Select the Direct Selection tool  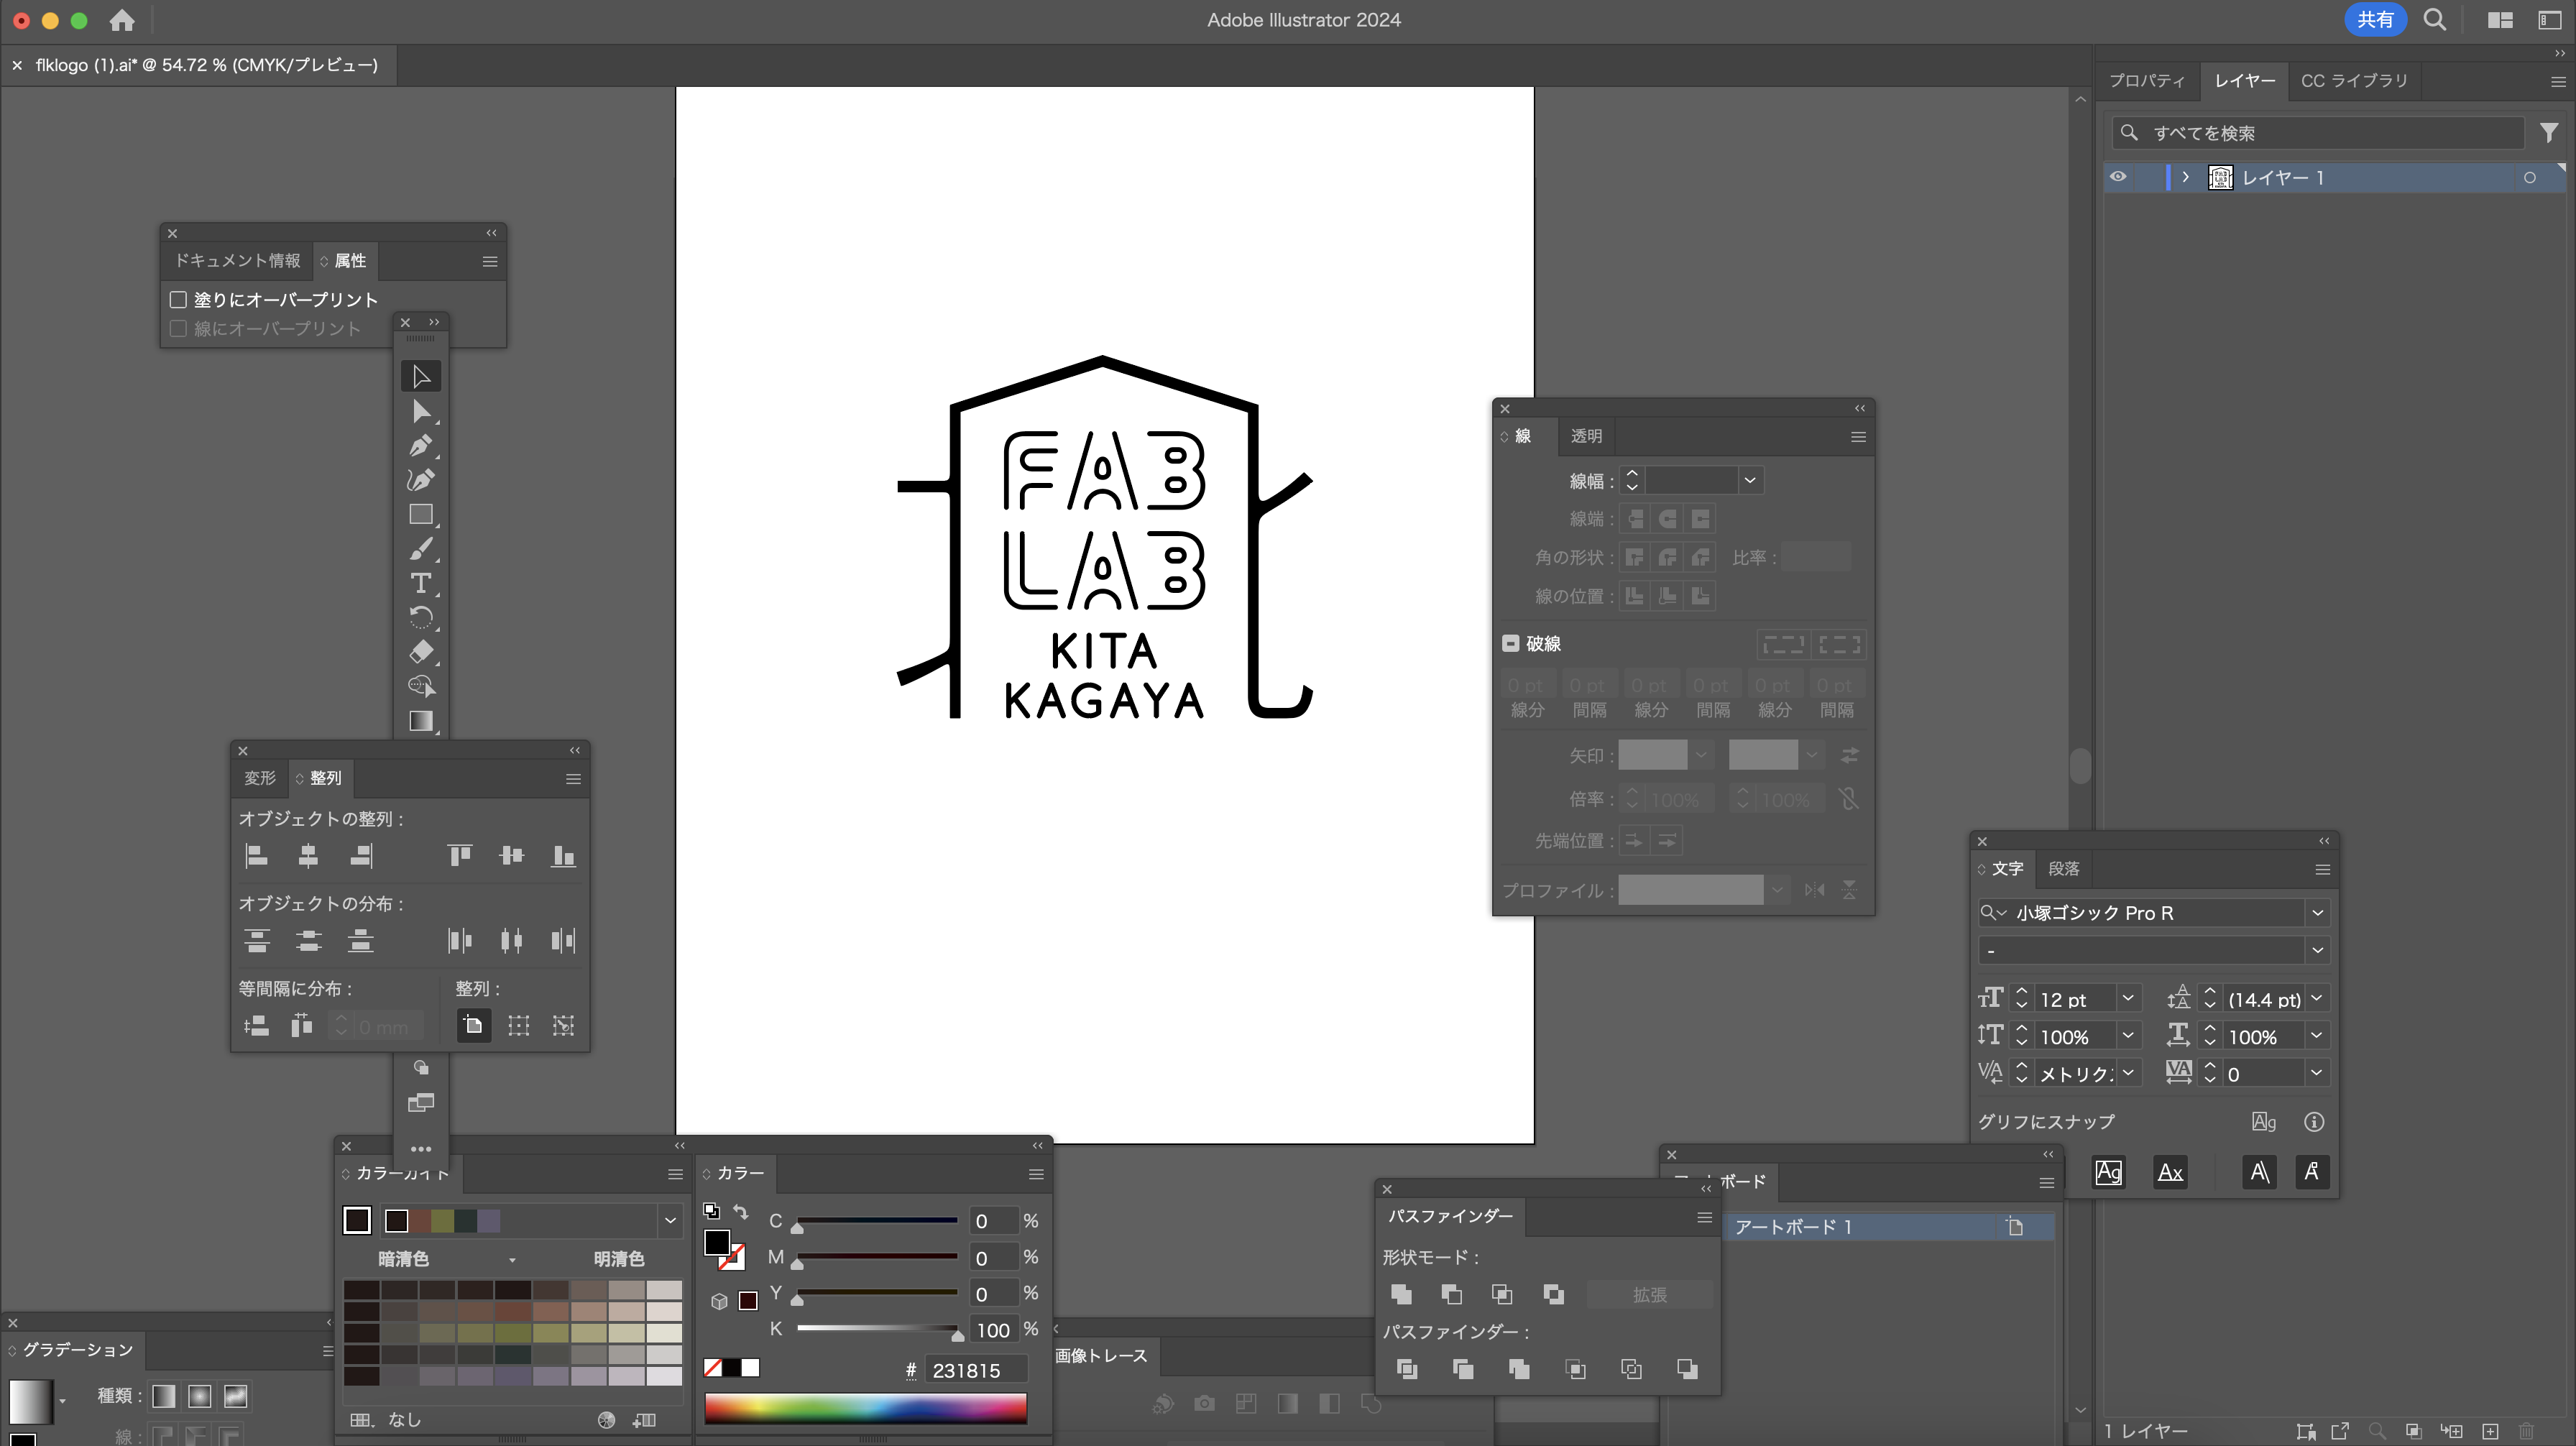(420, 412)
